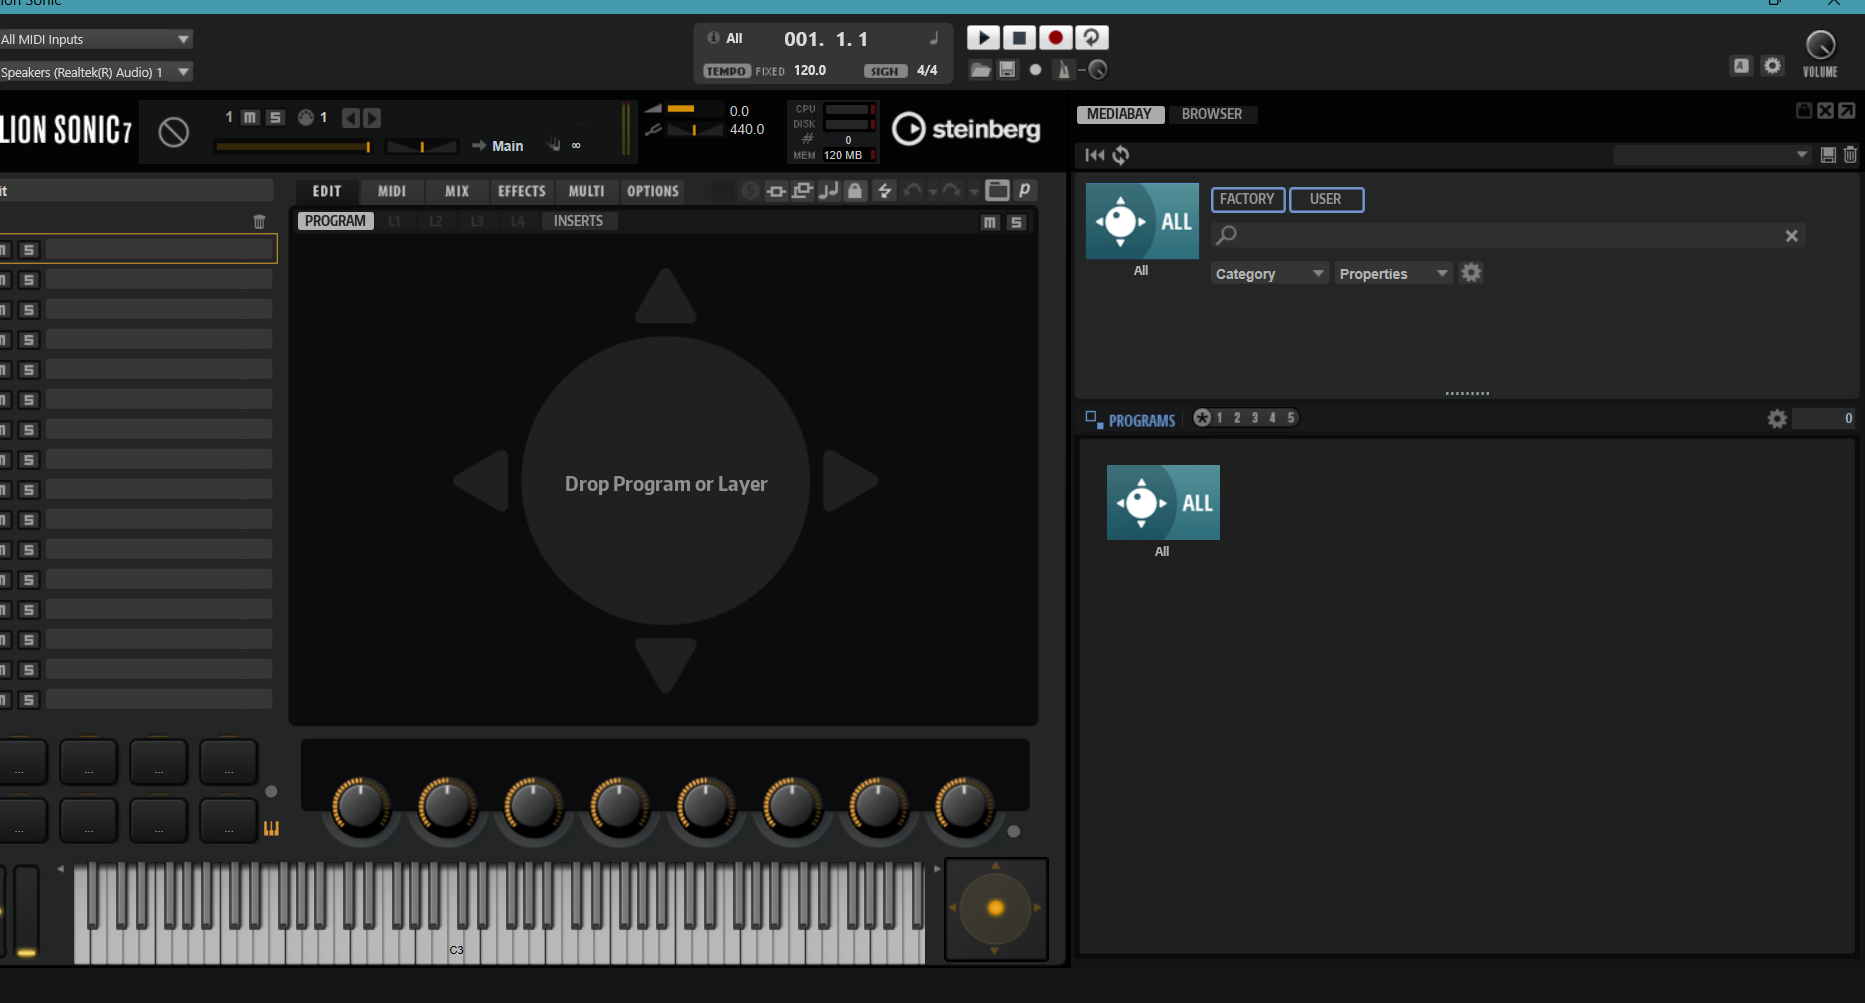Screen dimensions: 1865x1003
Task: Solo the second slot in rack
Action: coord(29,280)
